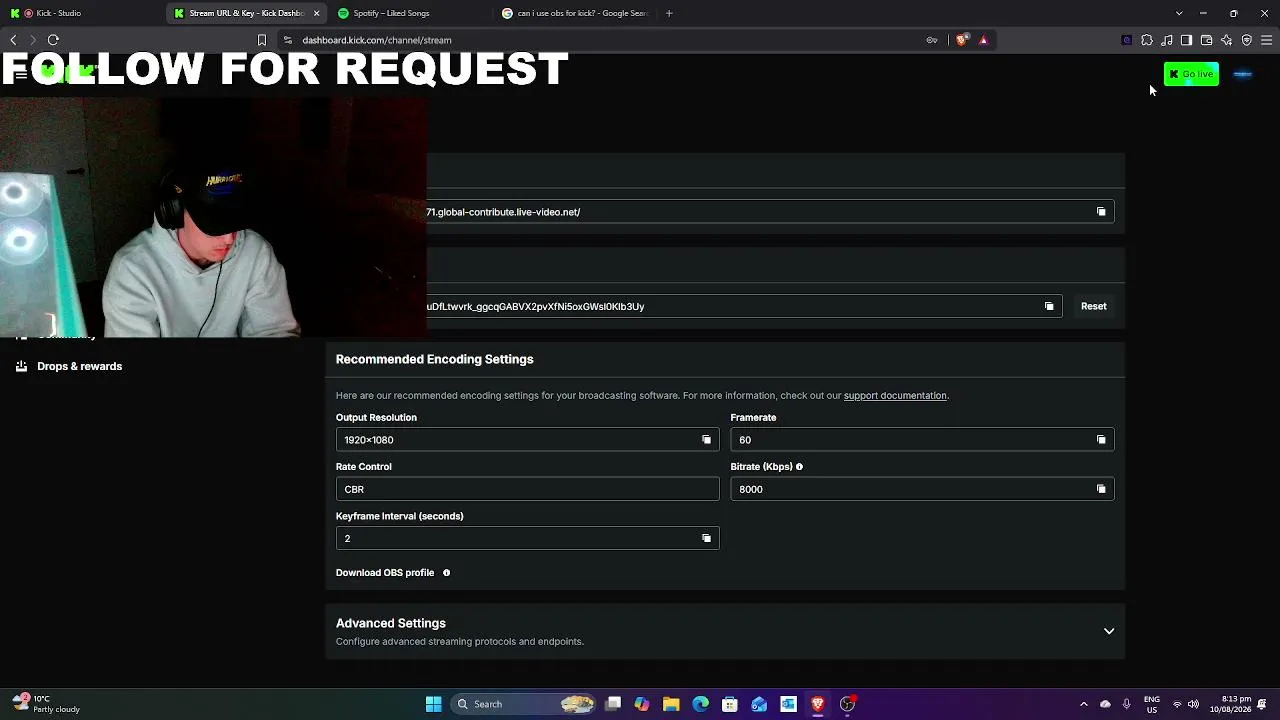
Task: Open File Explorer from the taskbar
Action: coord(671,704)
